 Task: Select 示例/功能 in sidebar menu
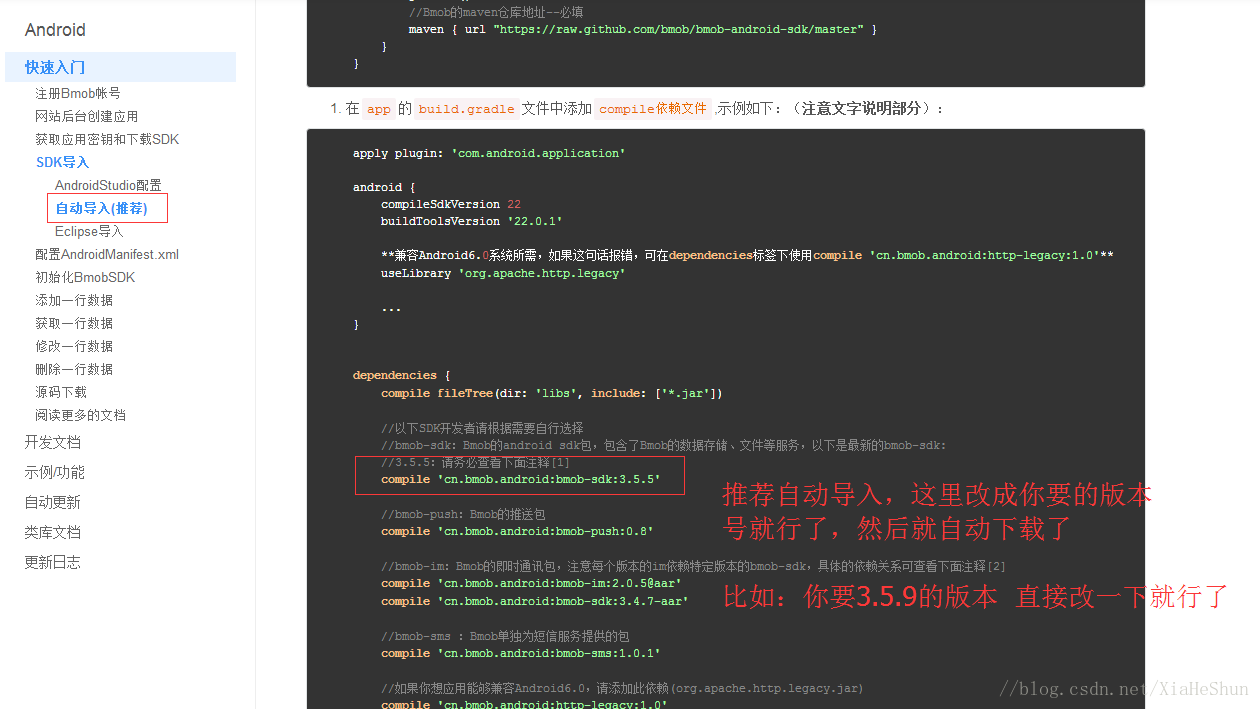click(55, 472)
